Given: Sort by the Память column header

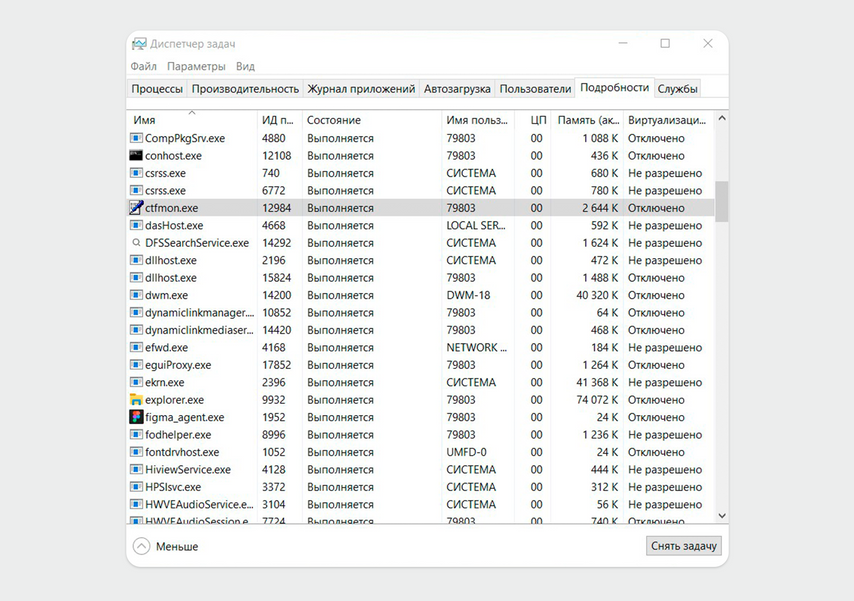Looking at the screenshot, I should click(588, 120).
